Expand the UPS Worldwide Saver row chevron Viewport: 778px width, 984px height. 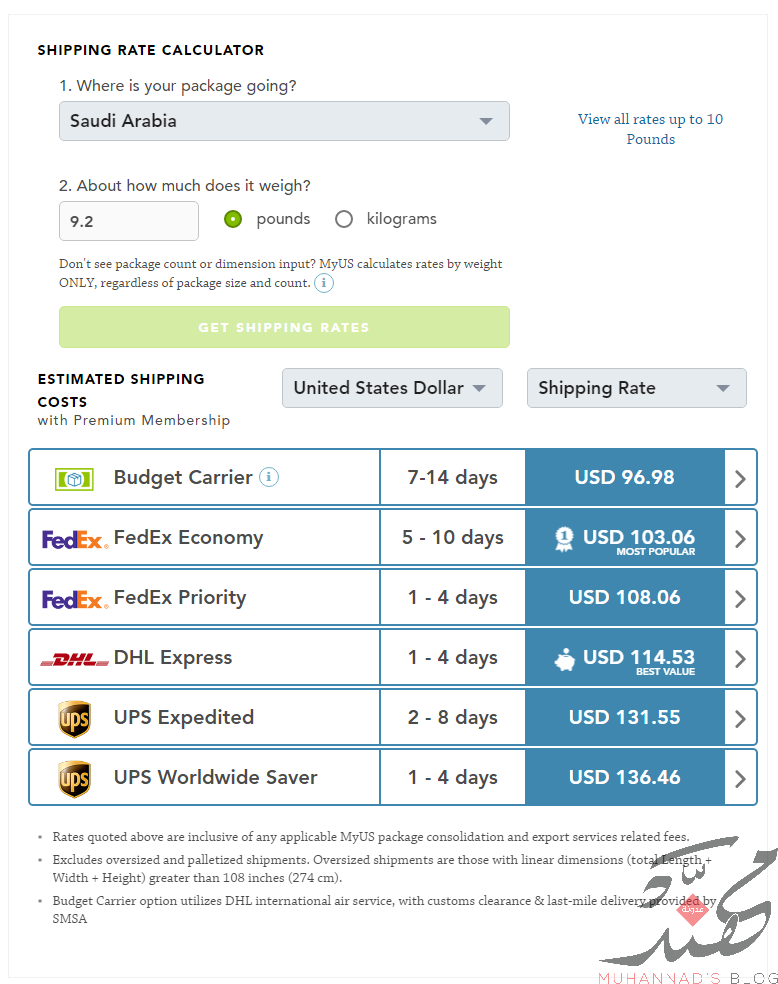click(x=740, y=779)
